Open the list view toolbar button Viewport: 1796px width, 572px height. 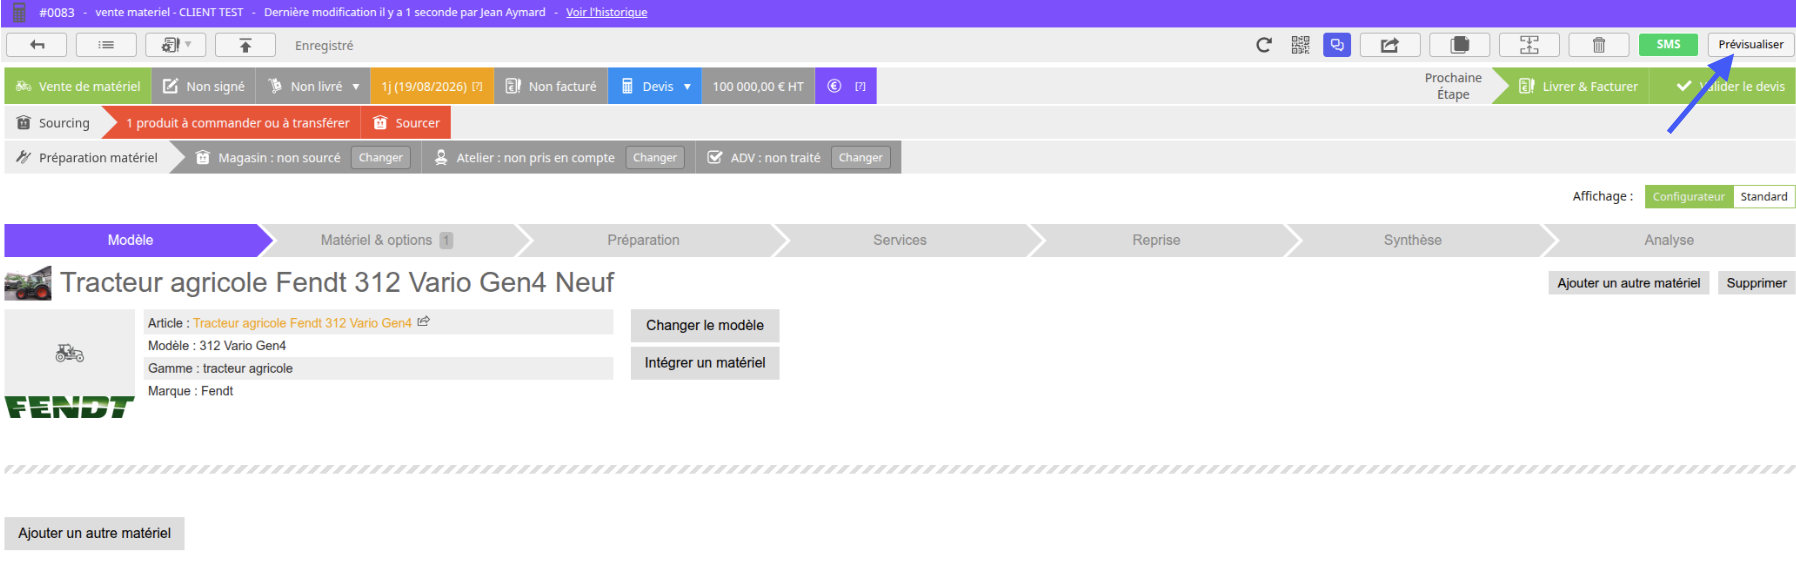pos(106,45)
